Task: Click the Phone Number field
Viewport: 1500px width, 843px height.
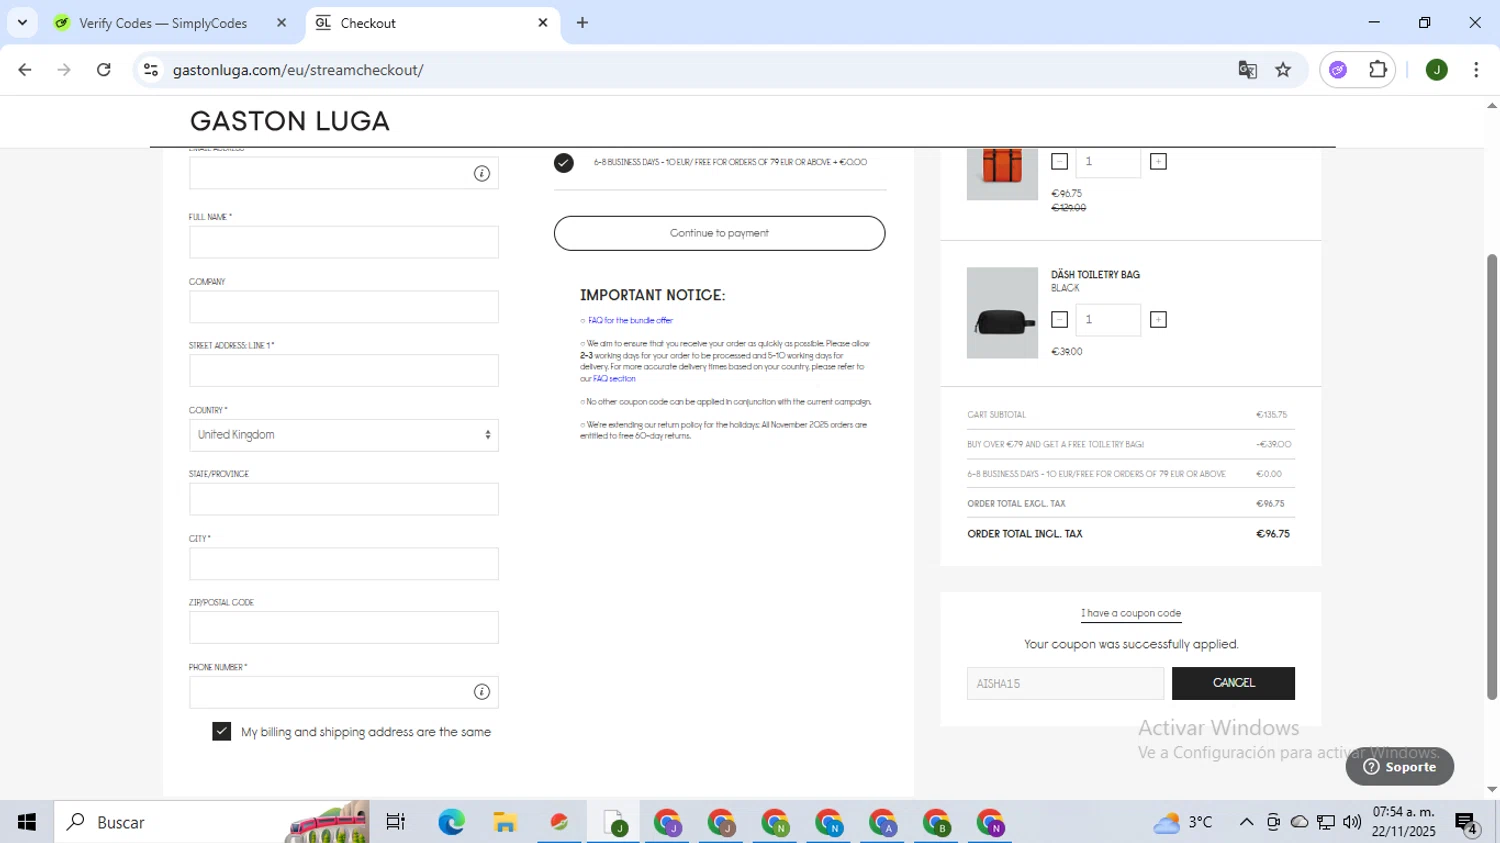Action: (x=344, y=692)
